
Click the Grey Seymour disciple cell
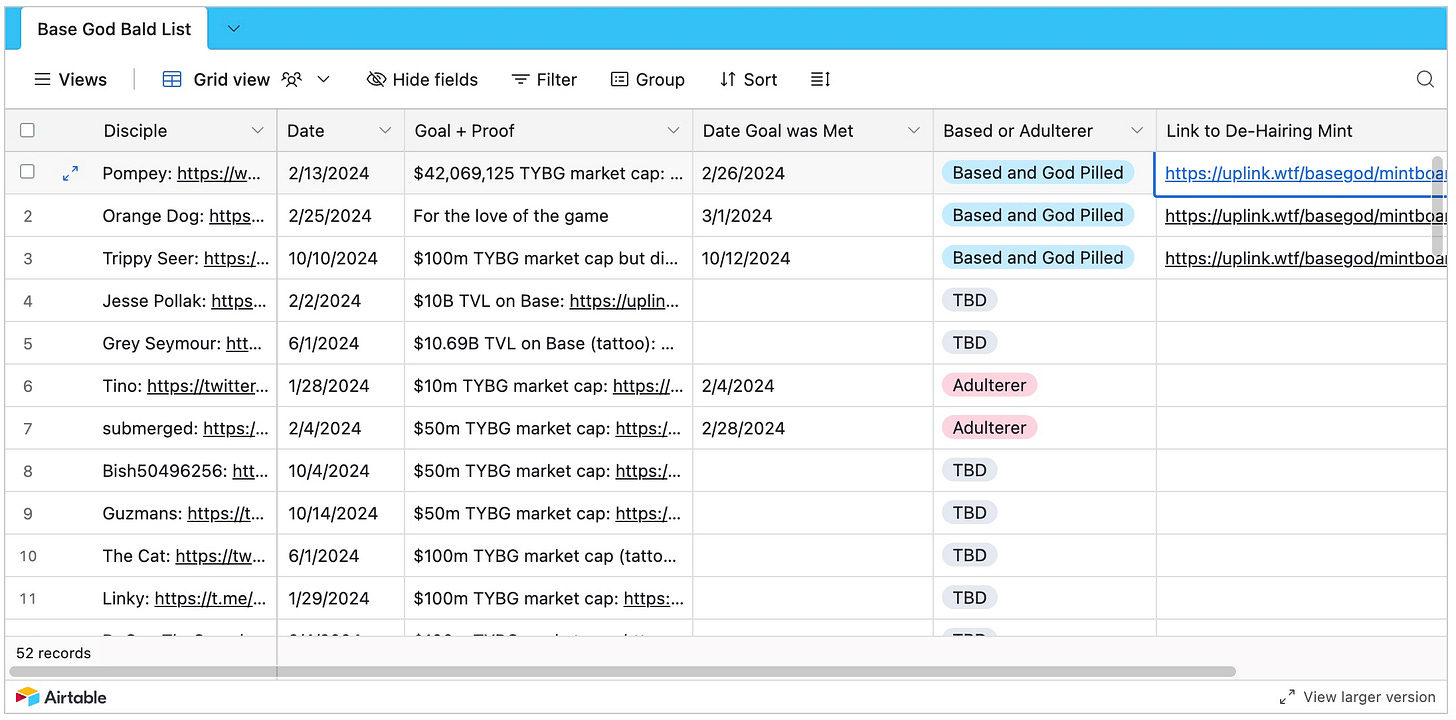pyautogui.click(x=183, y=343)
